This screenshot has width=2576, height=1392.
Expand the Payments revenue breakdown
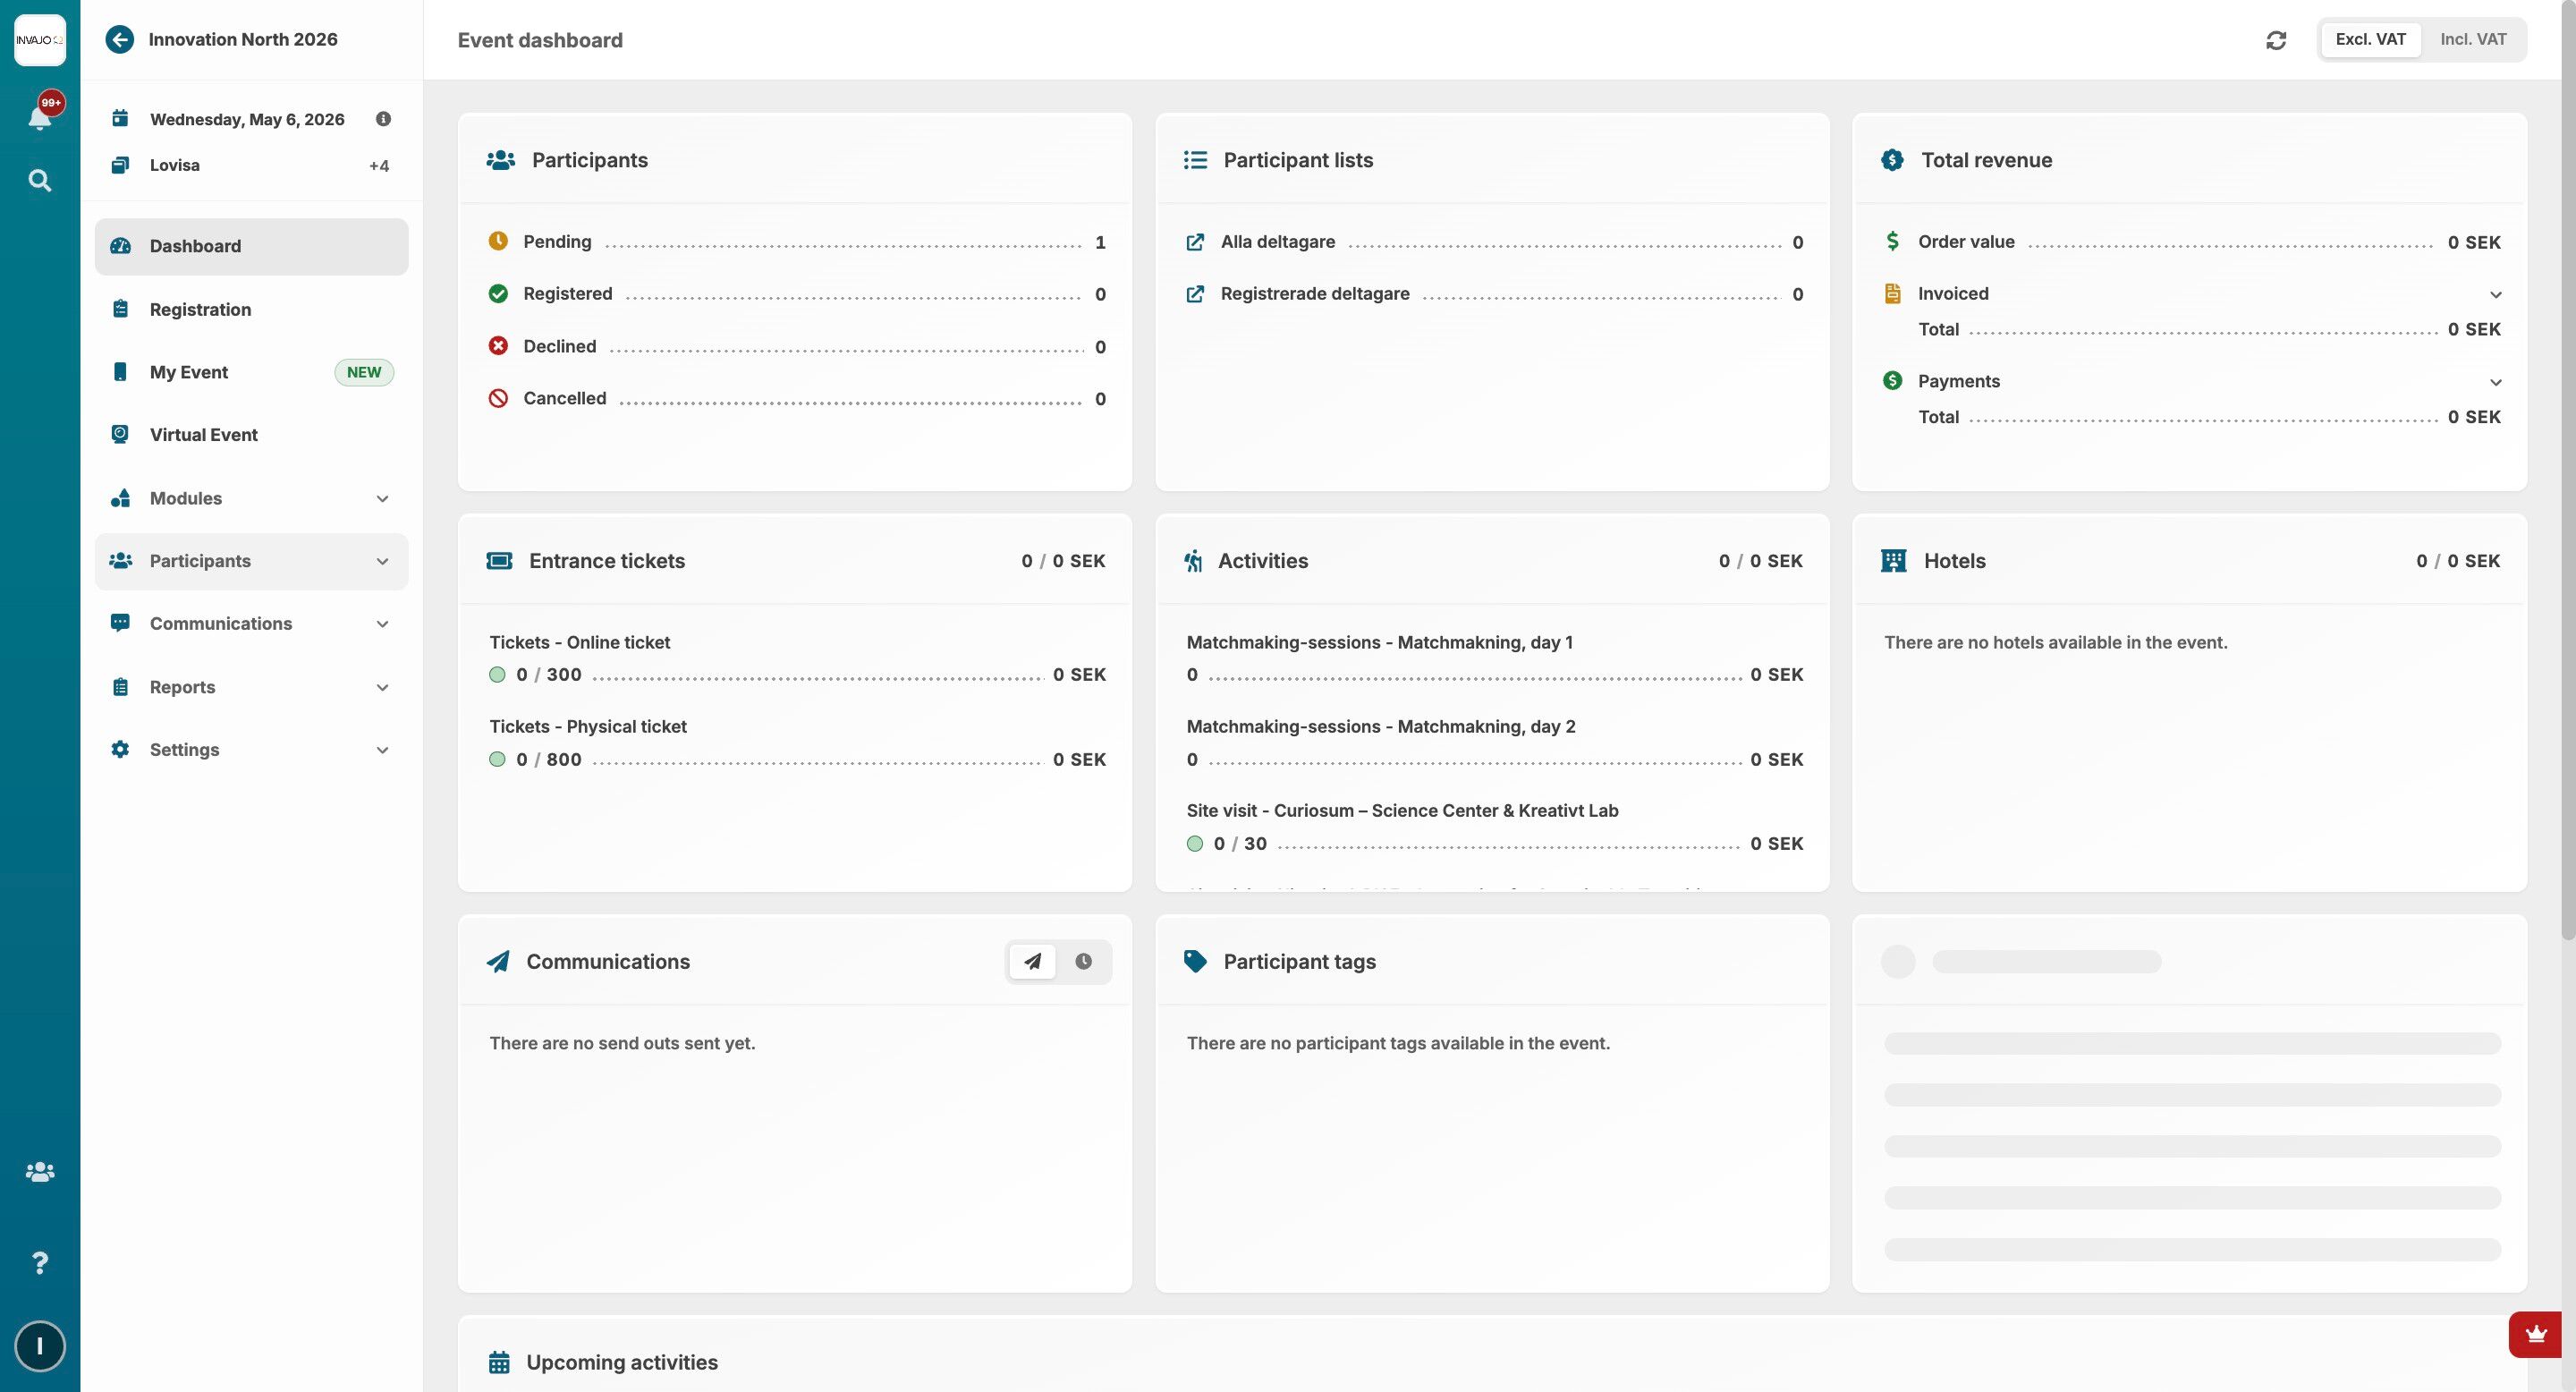2495,382
